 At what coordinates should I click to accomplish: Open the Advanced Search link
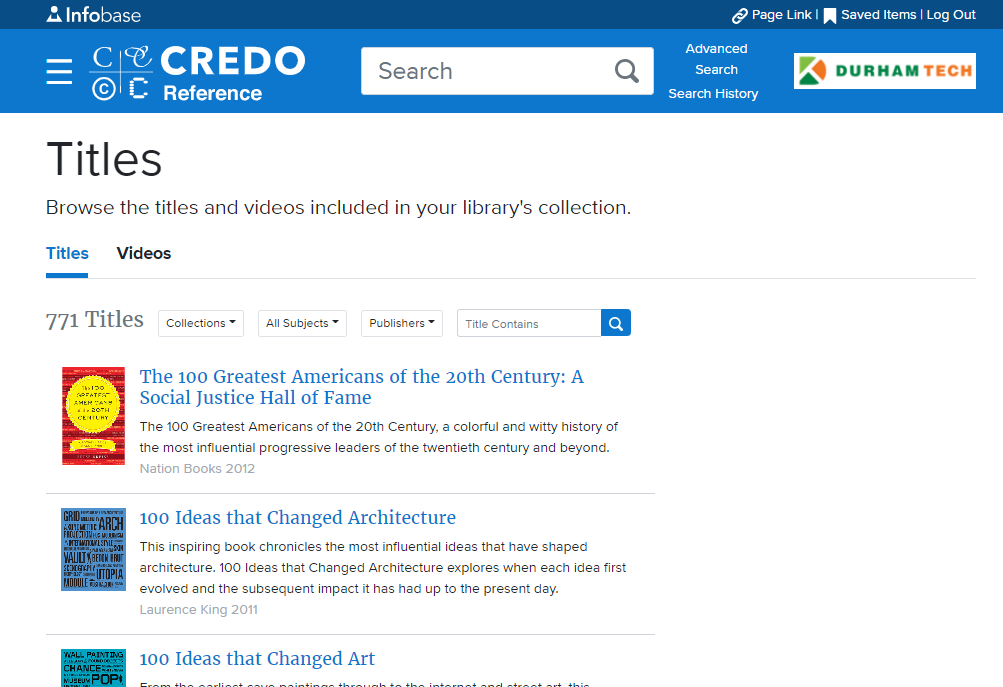point(716,59)
